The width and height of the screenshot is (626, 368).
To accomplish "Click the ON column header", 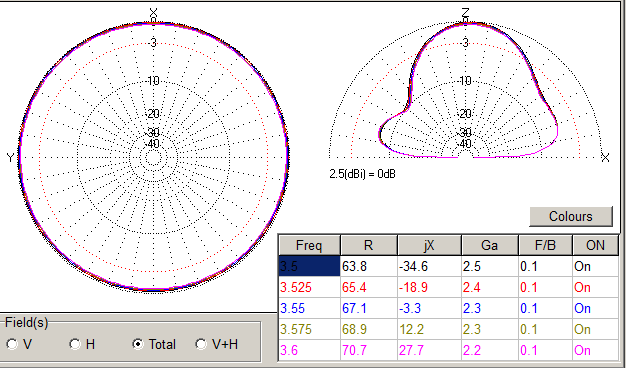I will pos(595,245).
